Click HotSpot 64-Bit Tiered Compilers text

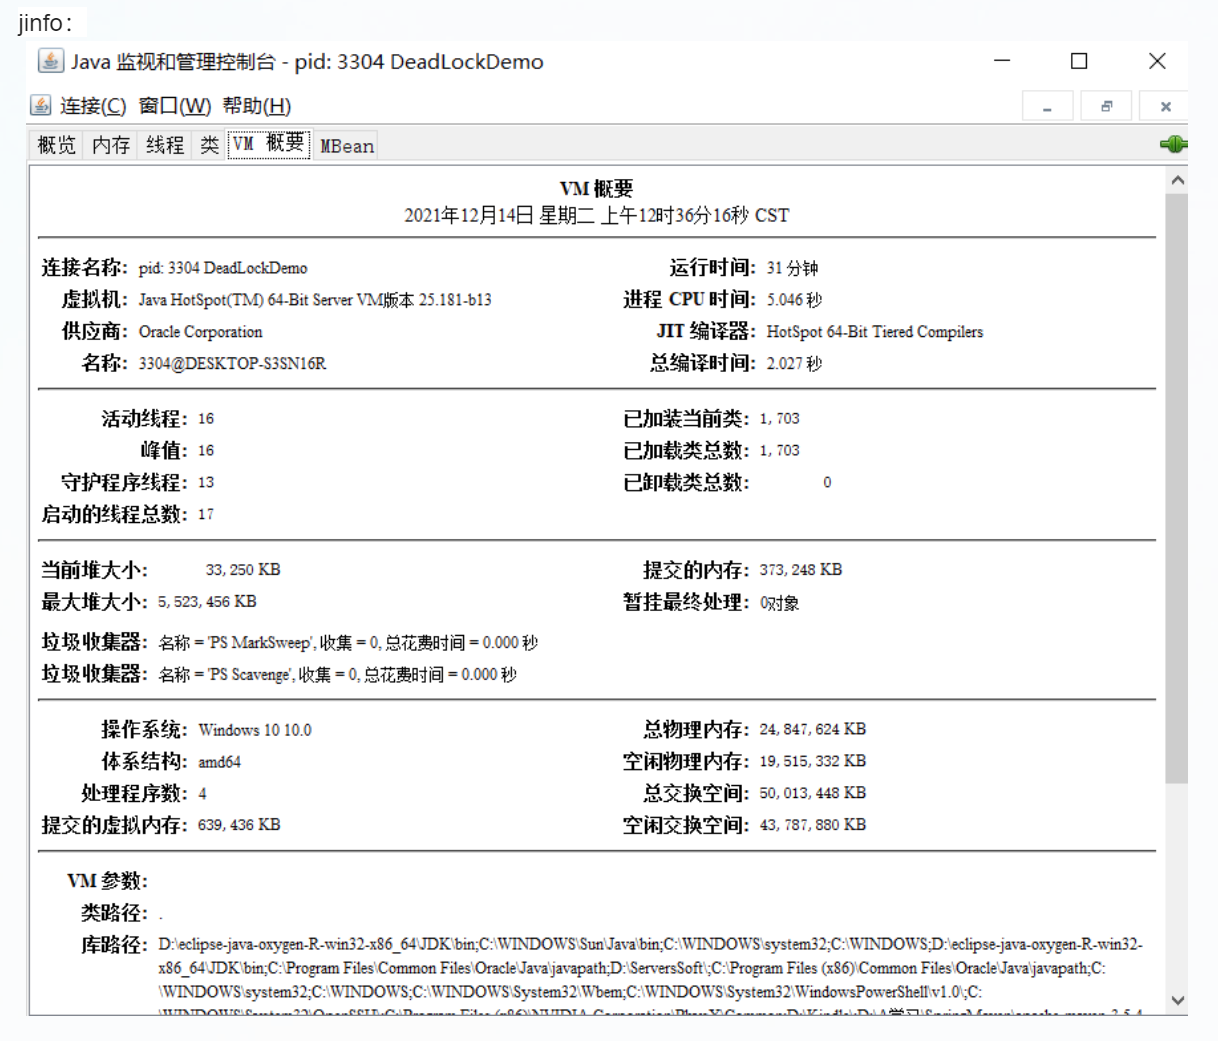tap(874, 332)
